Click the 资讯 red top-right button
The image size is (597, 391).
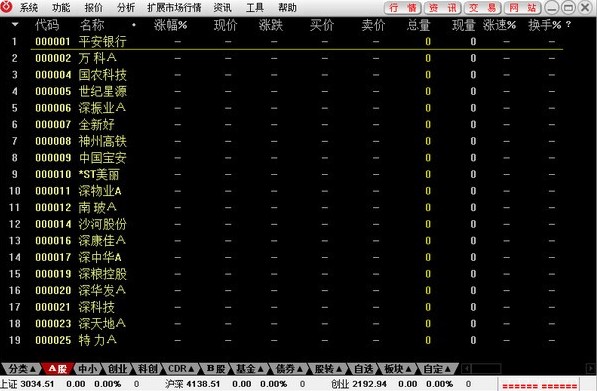click(x=442, y=8)
